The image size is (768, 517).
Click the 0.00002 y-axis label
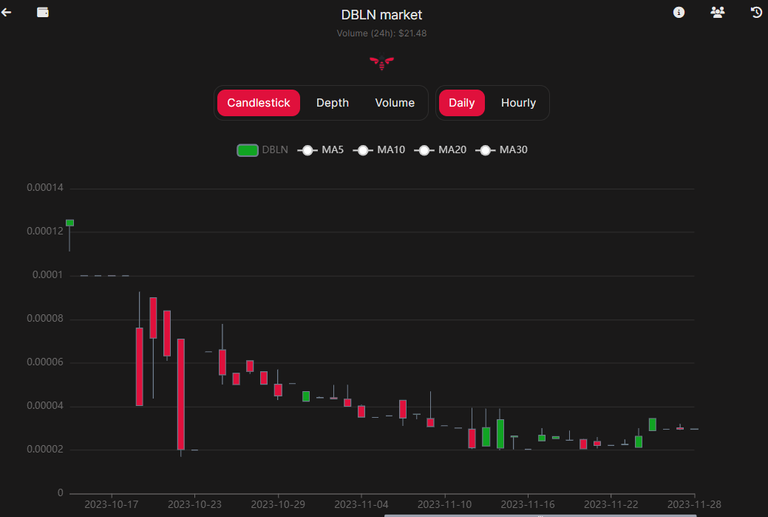point(45,449)
